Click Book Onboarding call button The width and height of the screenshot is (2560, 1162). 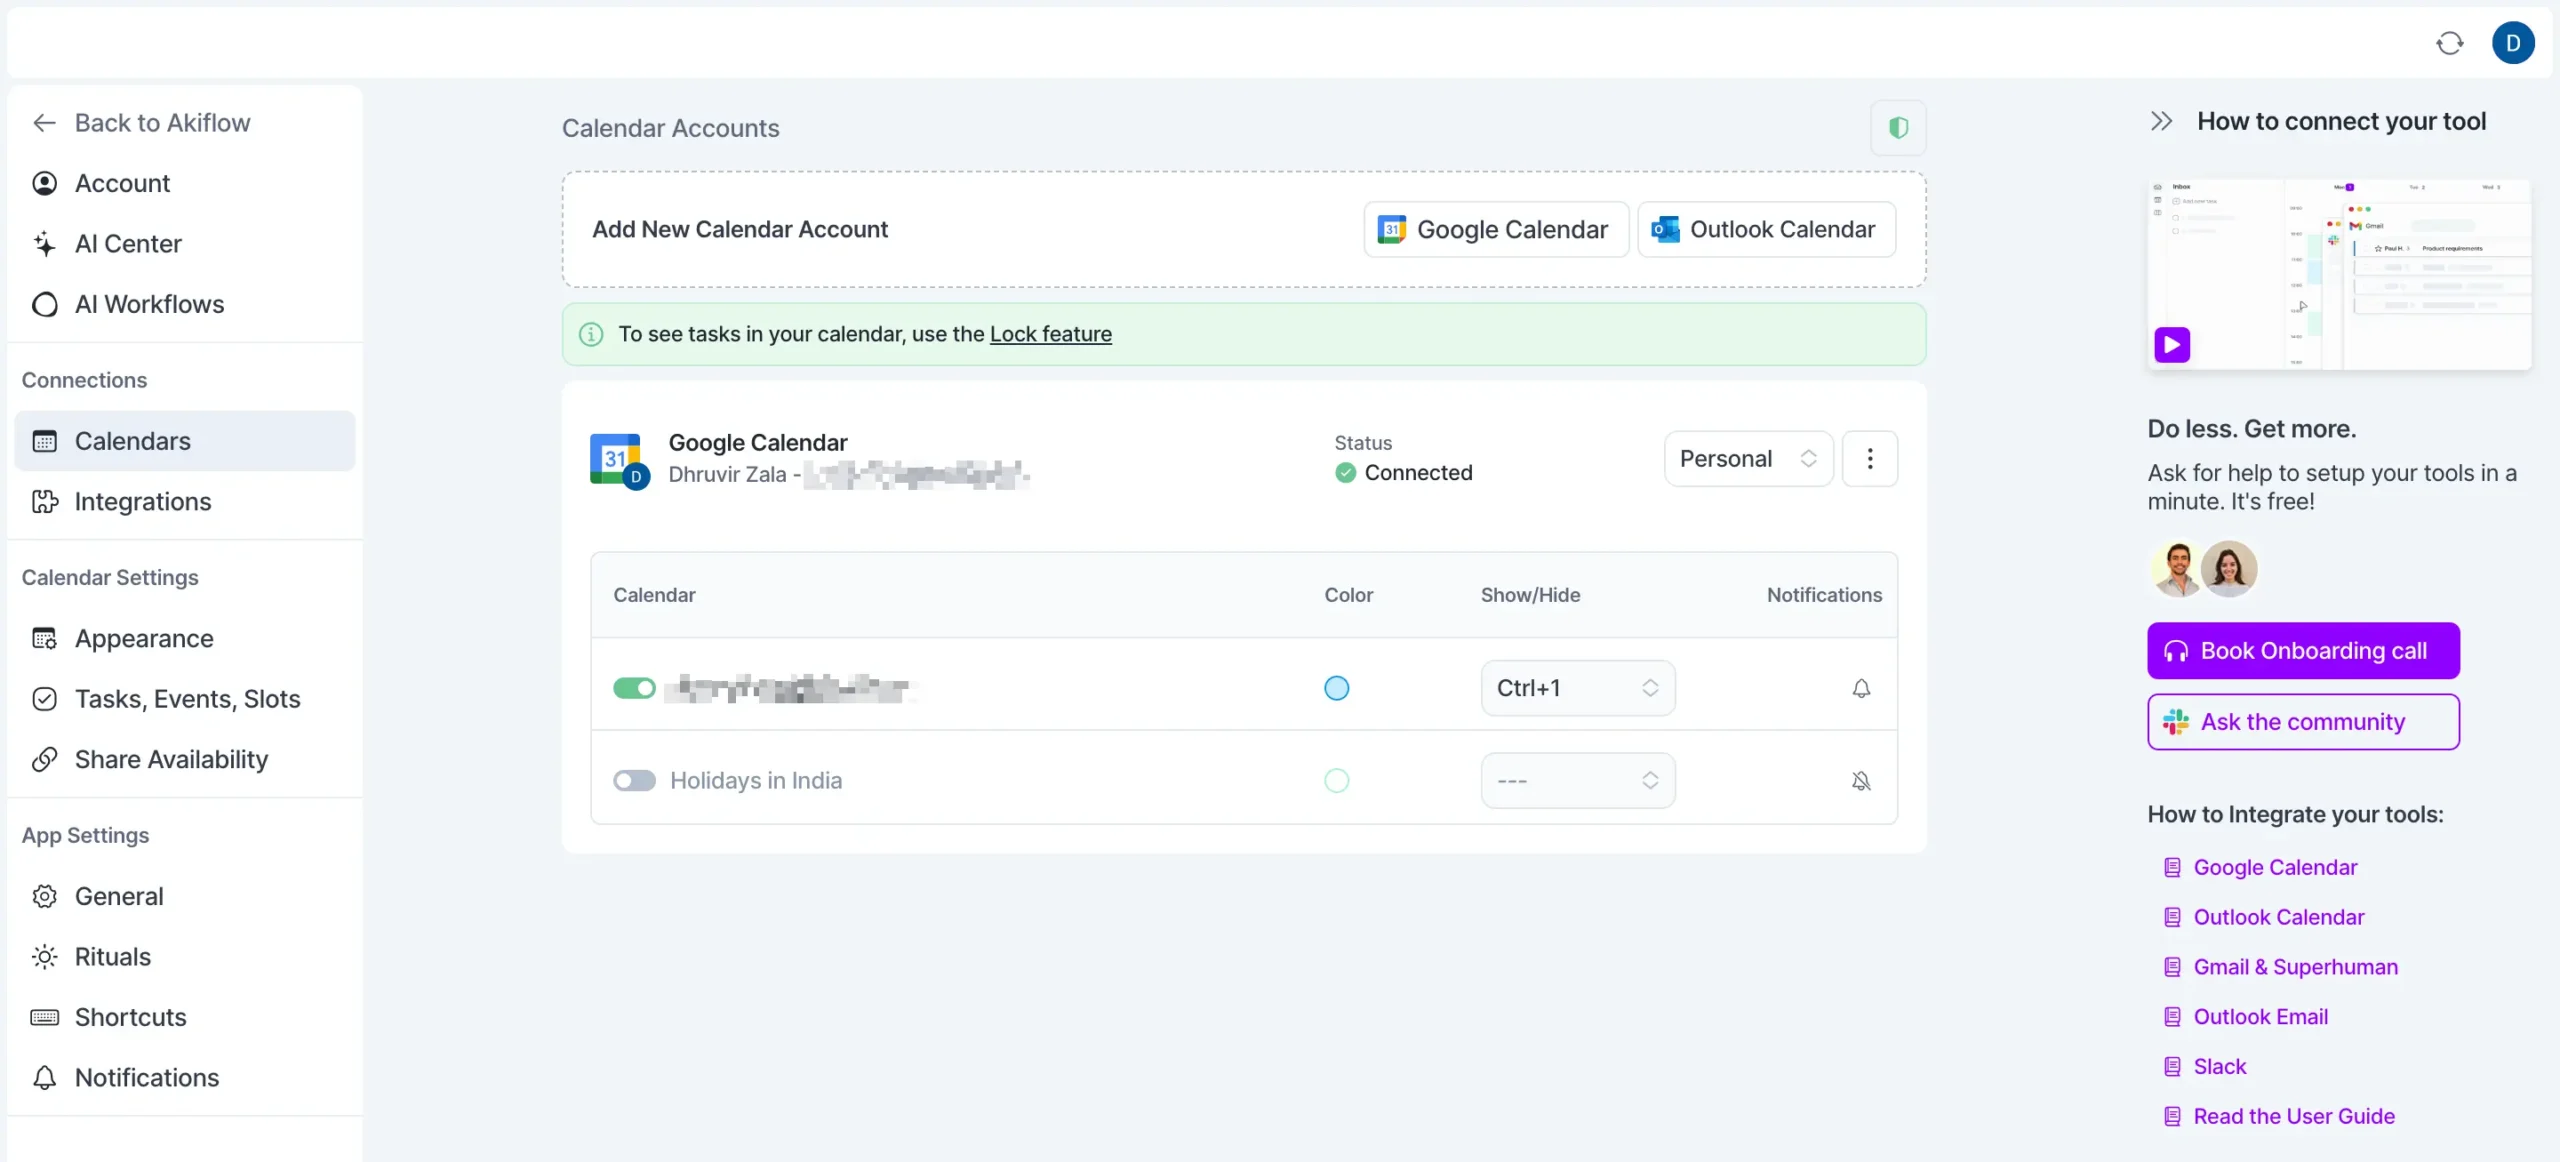2302,651
